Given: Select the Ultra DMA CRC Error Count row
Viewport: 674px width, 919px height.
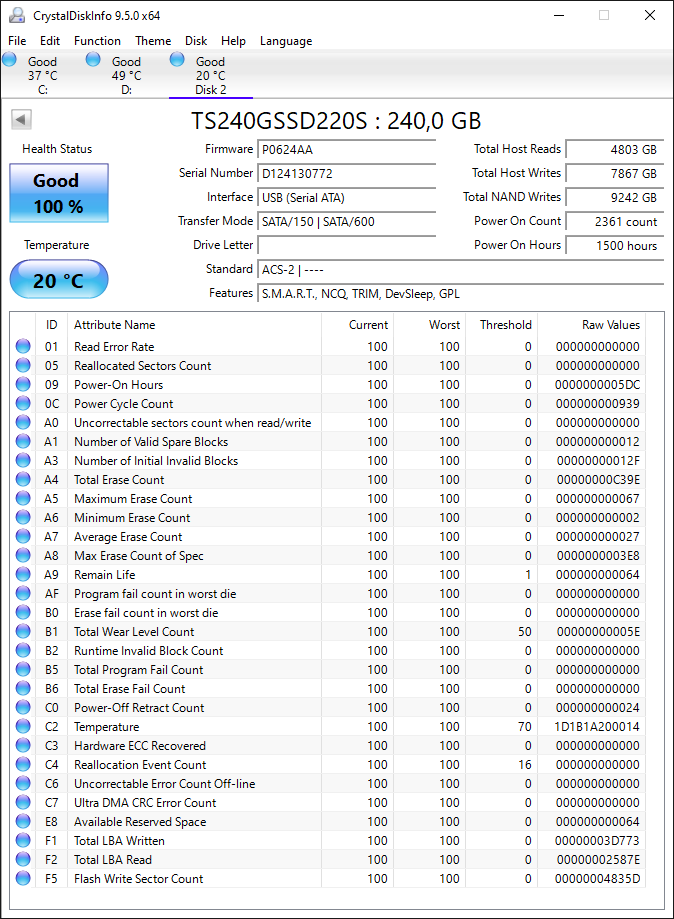Looking at the screenshot, I should click(x=328, y=802).
